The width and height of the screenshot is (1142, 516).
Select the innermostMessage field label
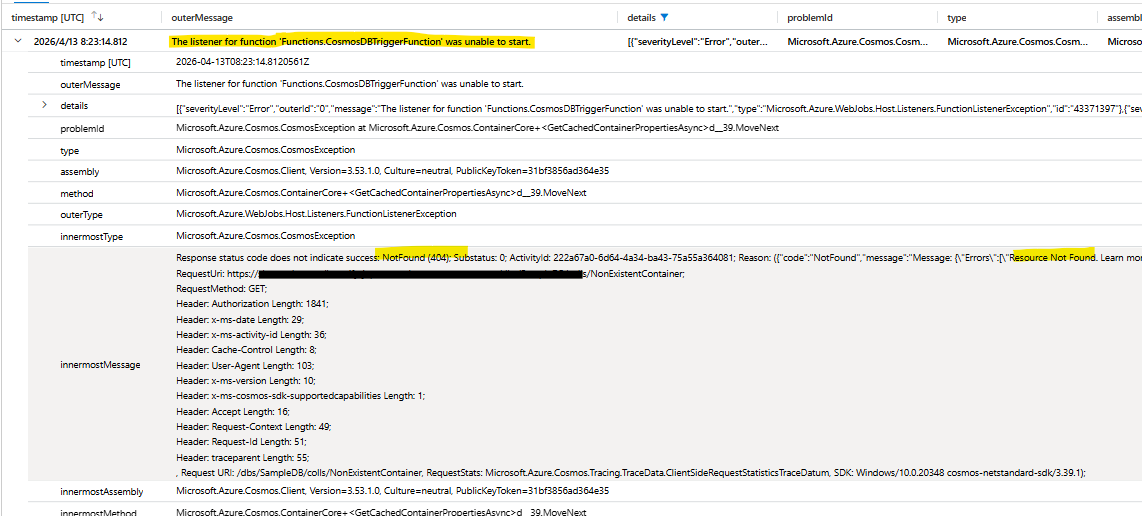point(100,365)
